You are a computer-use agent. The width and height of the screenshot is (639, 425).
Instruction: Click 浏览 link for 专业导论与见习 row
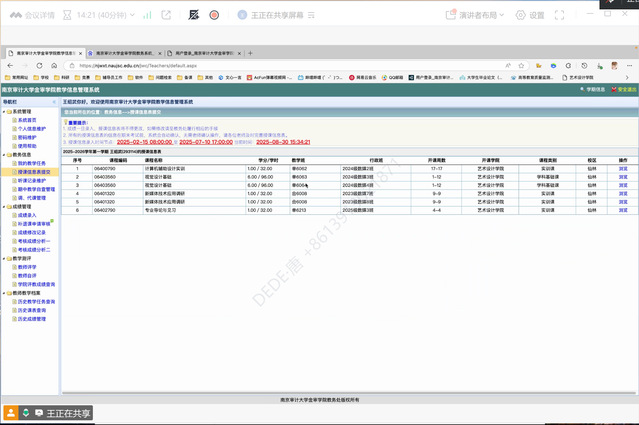[x=622, y=209]
